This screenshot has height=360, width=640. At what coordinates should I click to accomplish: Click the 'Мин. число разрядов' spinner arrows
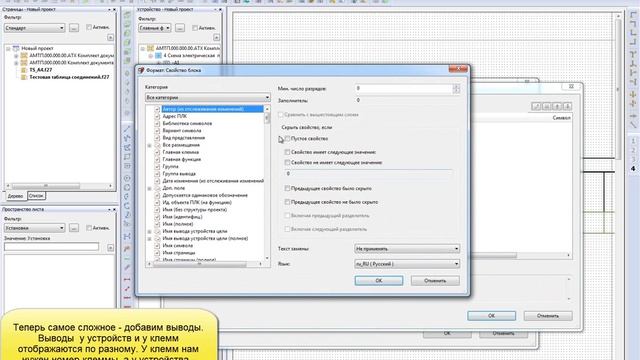pos(456,89)
